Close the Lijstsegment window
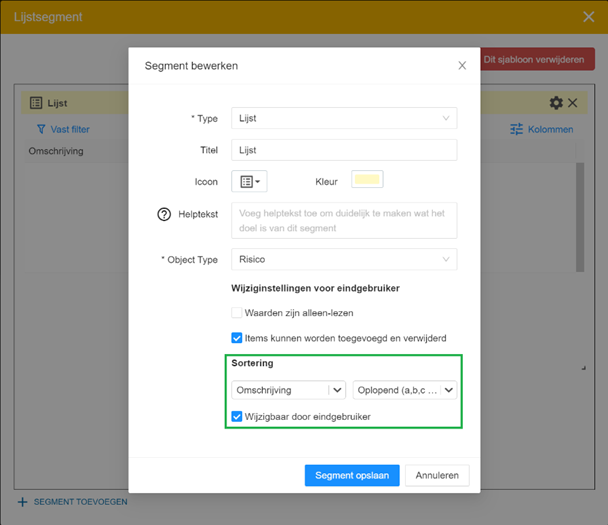 pyautogui.click(x=589, y=17)
